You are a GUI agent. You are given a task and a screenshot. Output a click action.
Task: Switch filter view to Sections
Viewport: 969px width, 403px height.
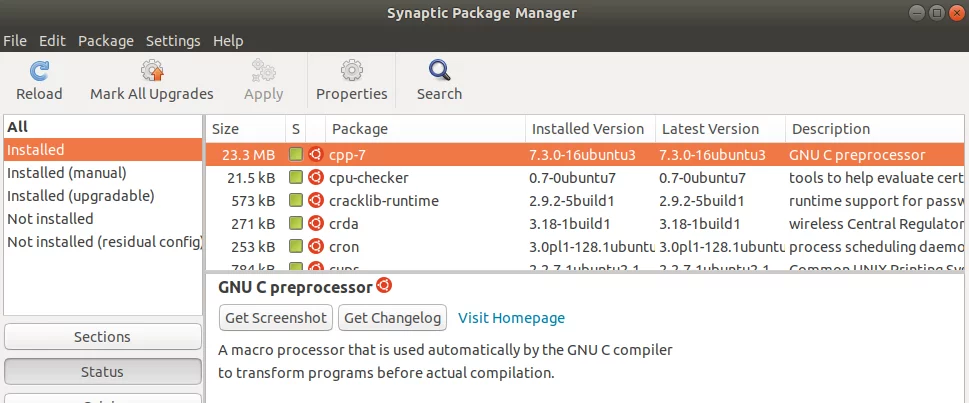[x=103, y=337]
